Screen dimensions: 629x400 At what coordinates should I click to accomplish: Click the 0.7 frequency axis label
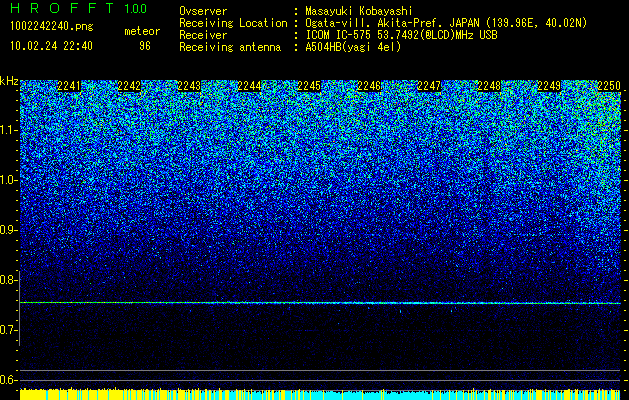9,330
